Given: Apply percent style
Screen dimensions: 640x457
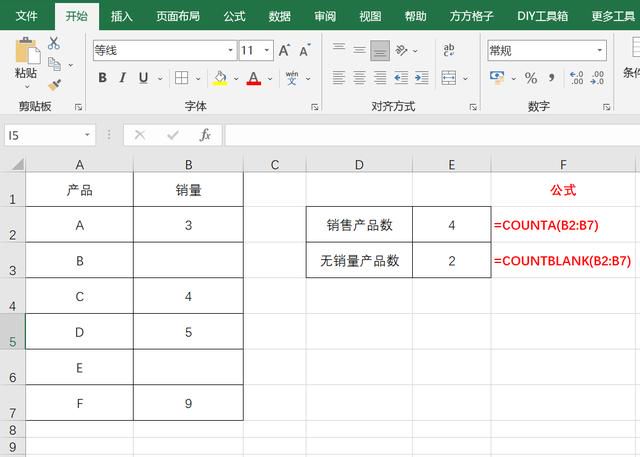Looking at the screenshot, I should [531, 78].
